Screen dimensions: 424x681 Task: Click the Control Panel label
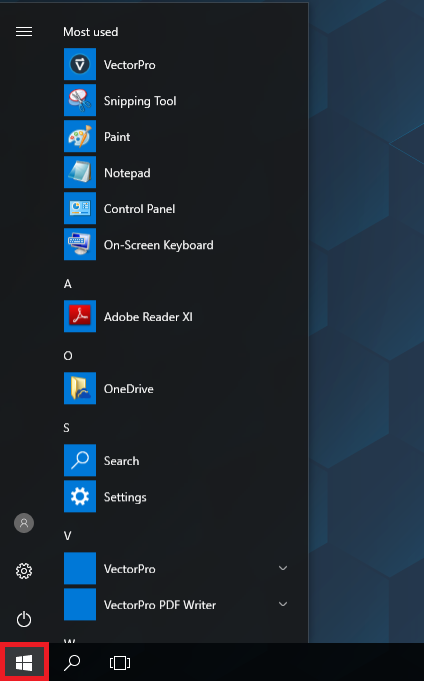click(139, 209)
